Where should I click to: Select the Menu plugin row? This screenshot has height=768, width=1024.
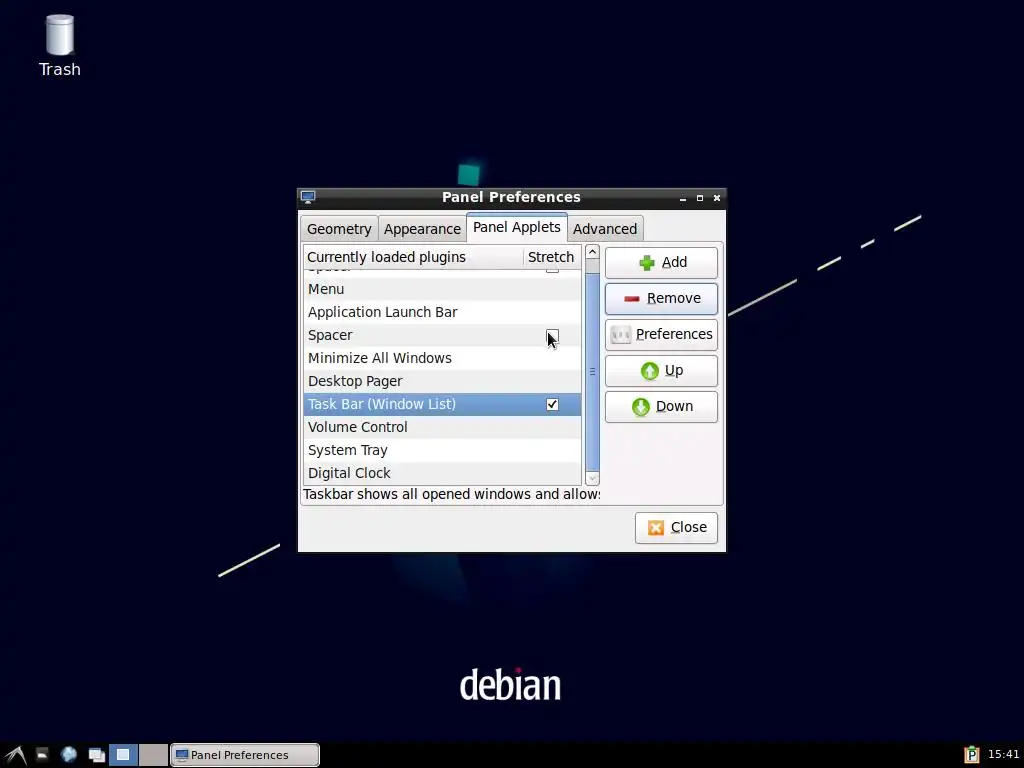(442, 289)
